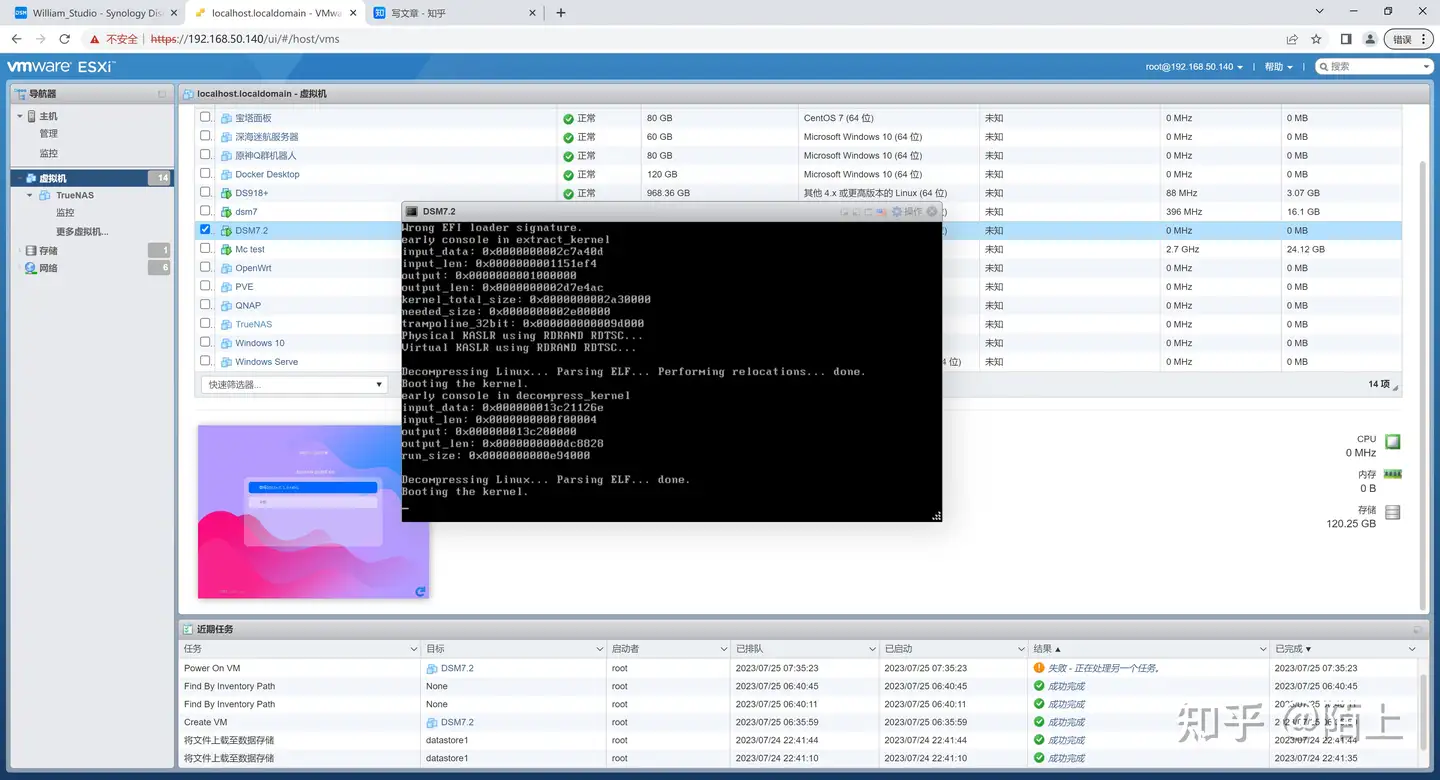The image size is (1440, 780).
Task: Open the DSM7.2 virtual machine link
Action: tap(252, 231)
